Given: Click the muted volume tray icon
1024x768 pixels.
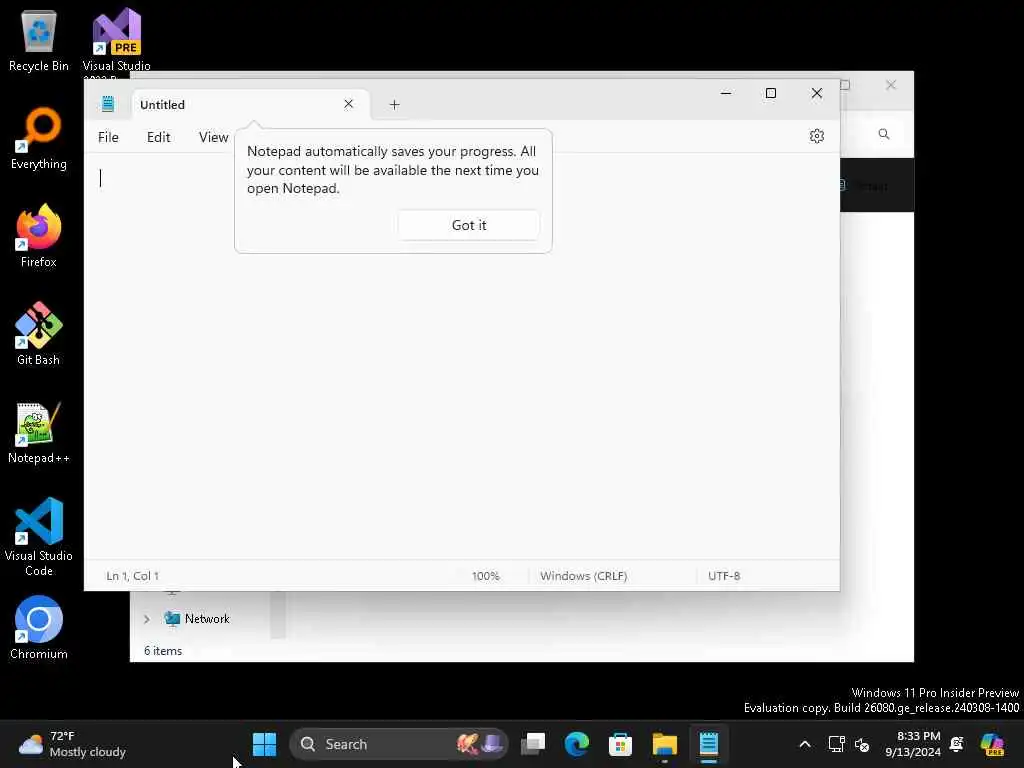Looking at the screenshot, I should coord(862,744).
